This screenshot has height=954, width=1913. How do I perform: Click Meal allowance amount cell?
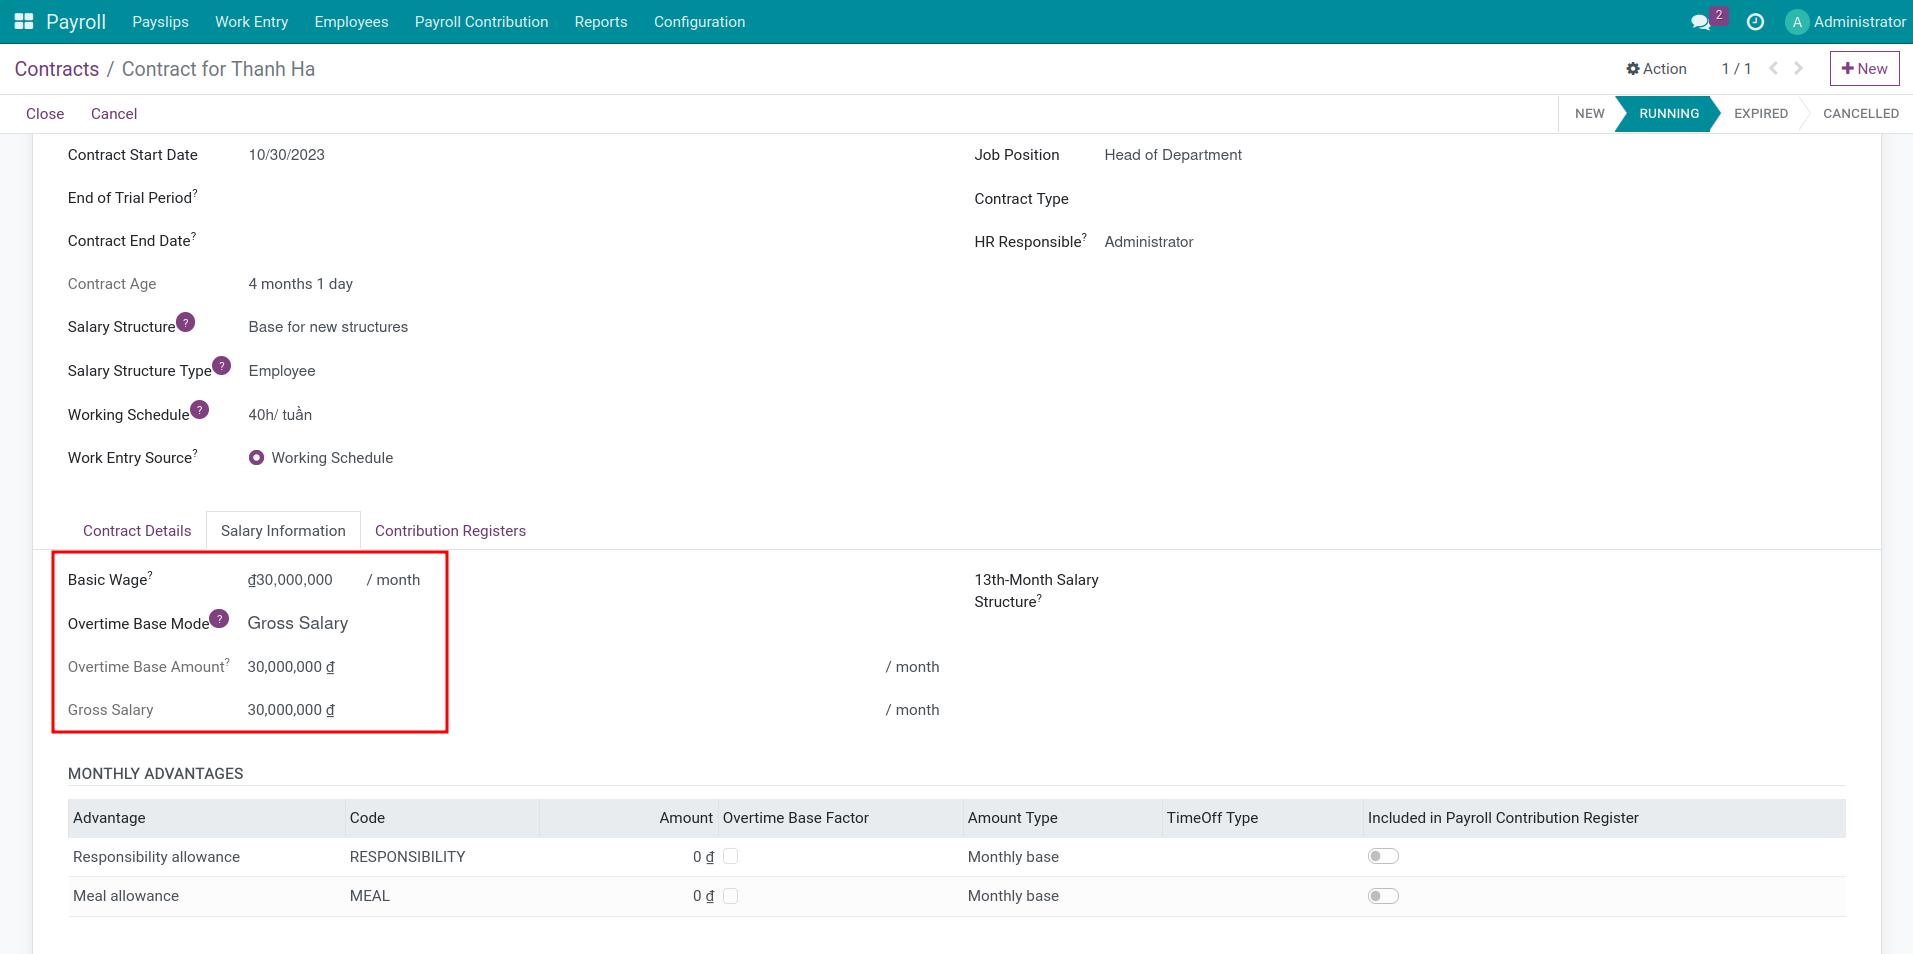627,896
